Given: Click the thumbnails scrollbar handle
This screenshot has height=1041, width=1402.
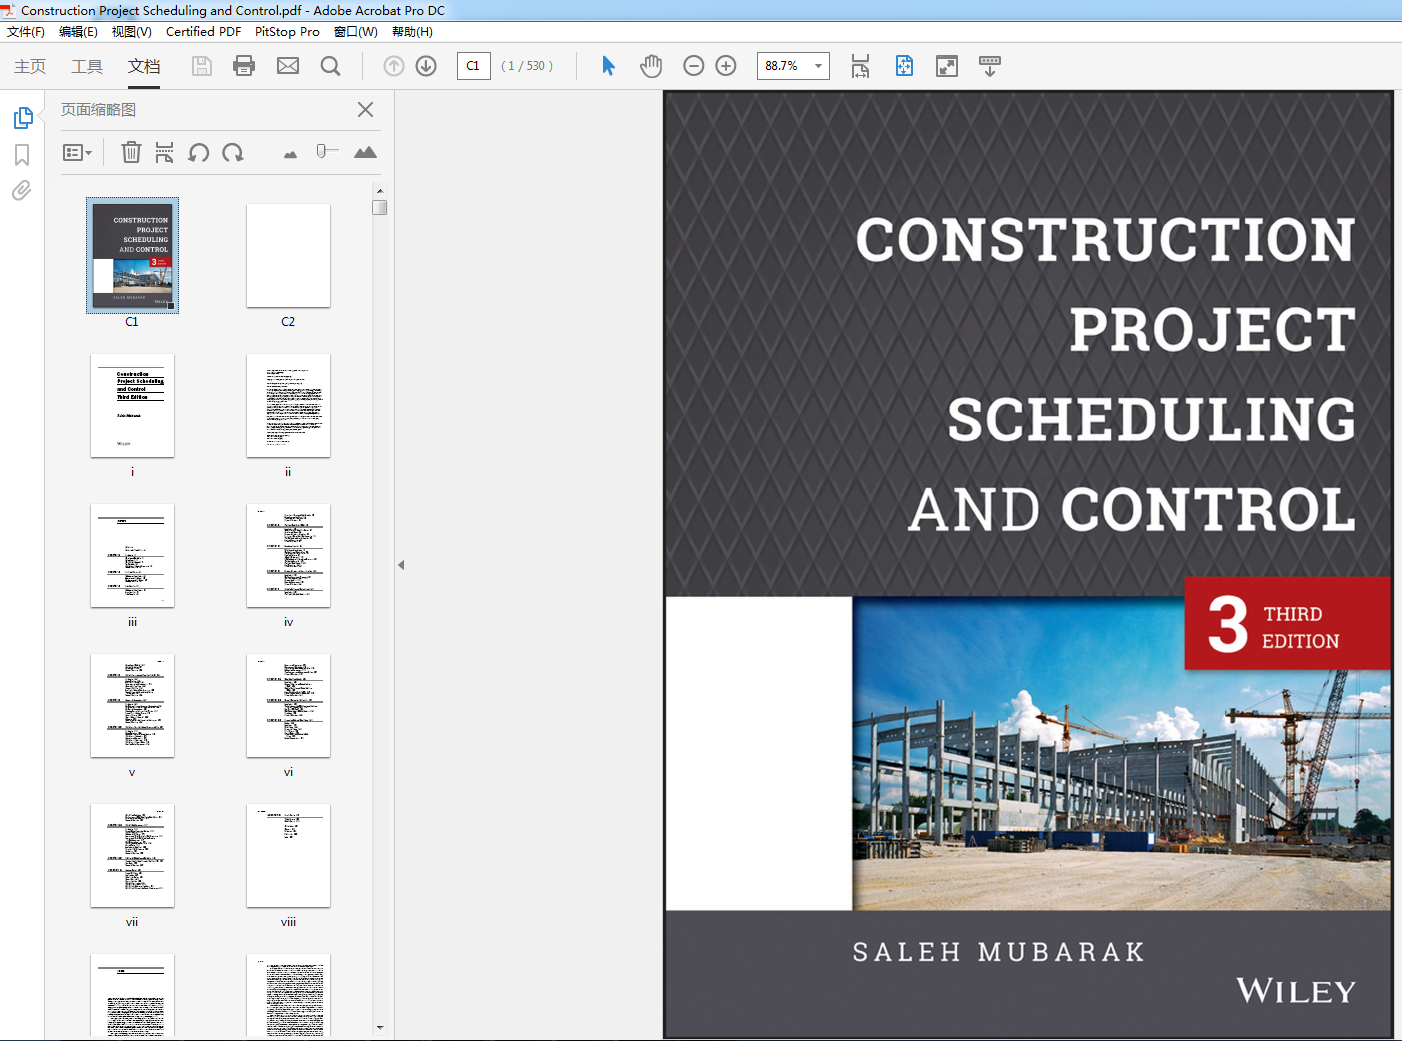Looking at the screenshot, I should click(x=380, y=207).
